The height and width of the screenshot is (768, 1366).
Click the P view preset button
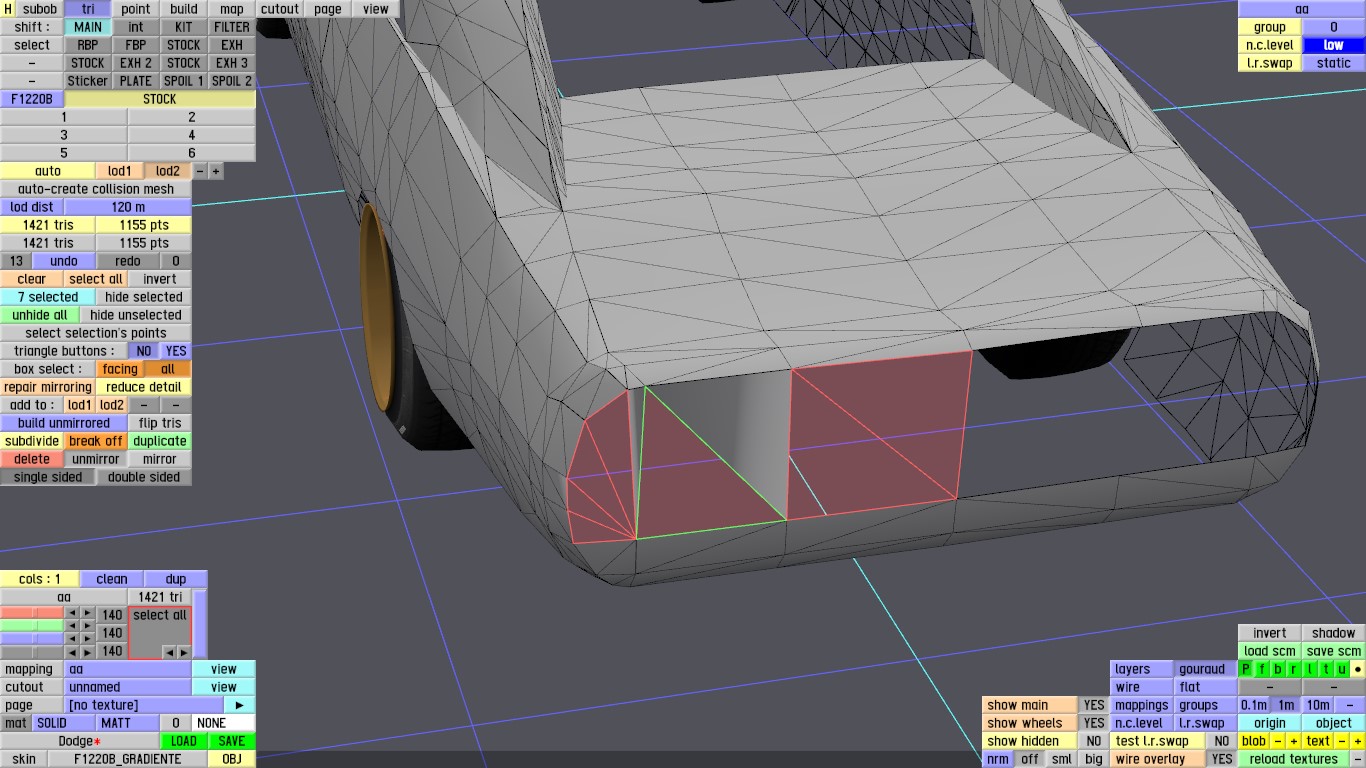tap(1246, 669)
